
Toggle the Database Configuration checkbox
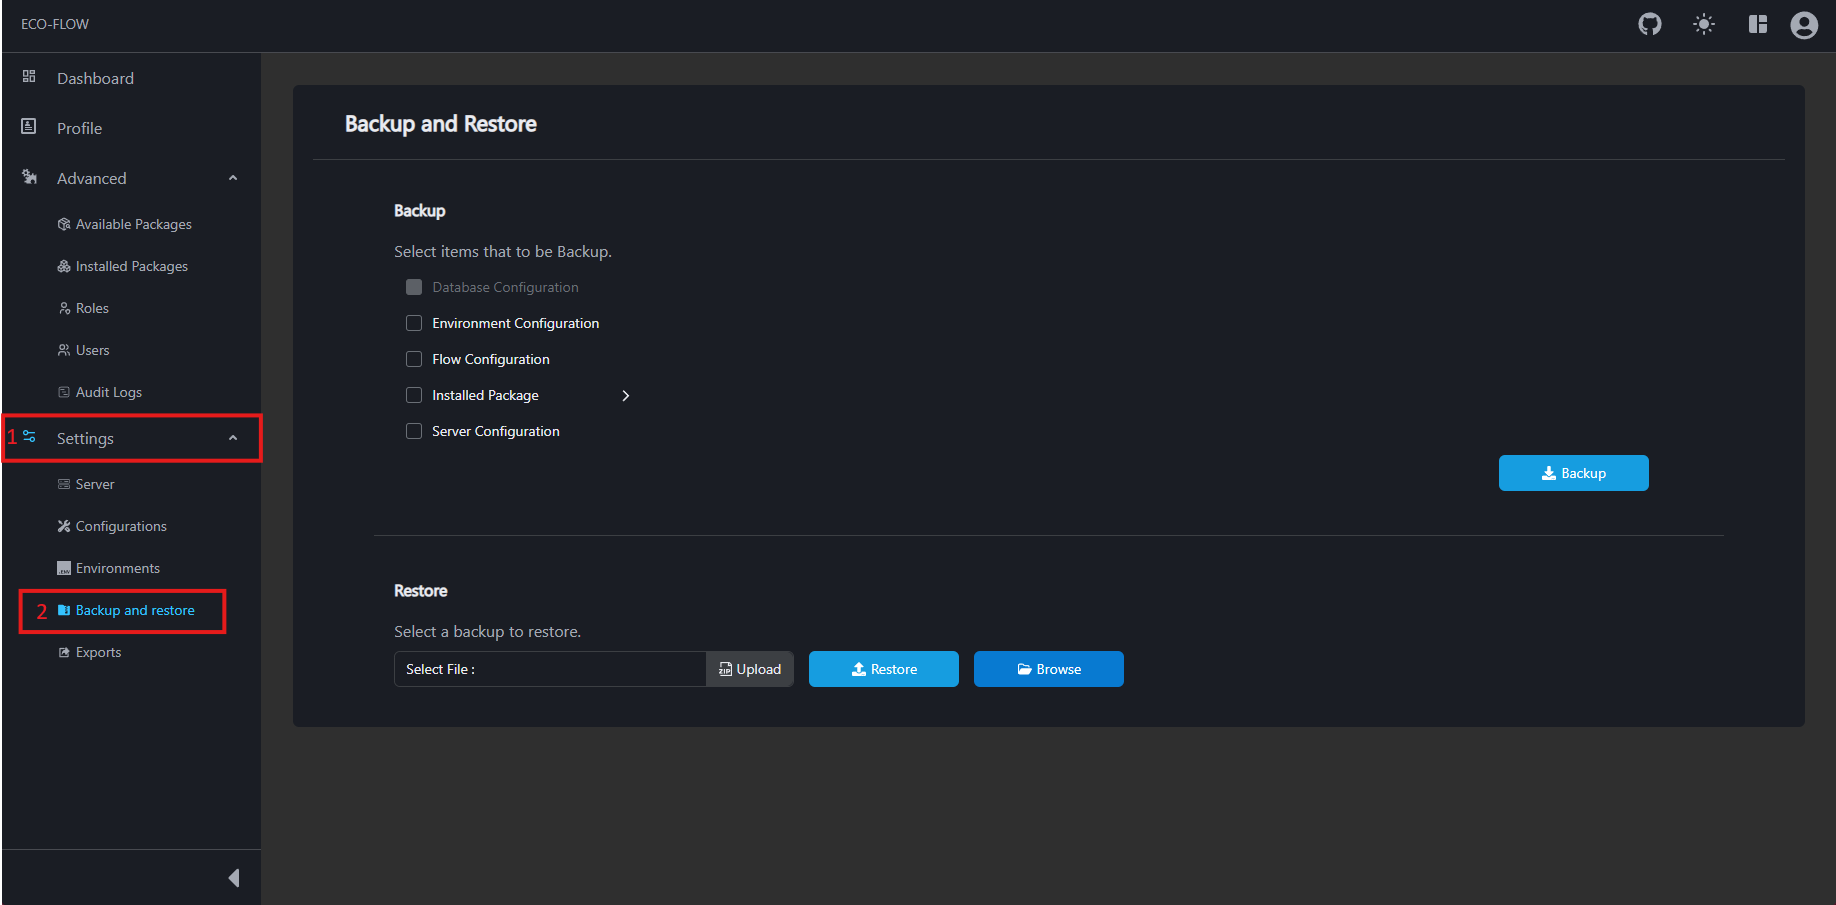point(414,287)
